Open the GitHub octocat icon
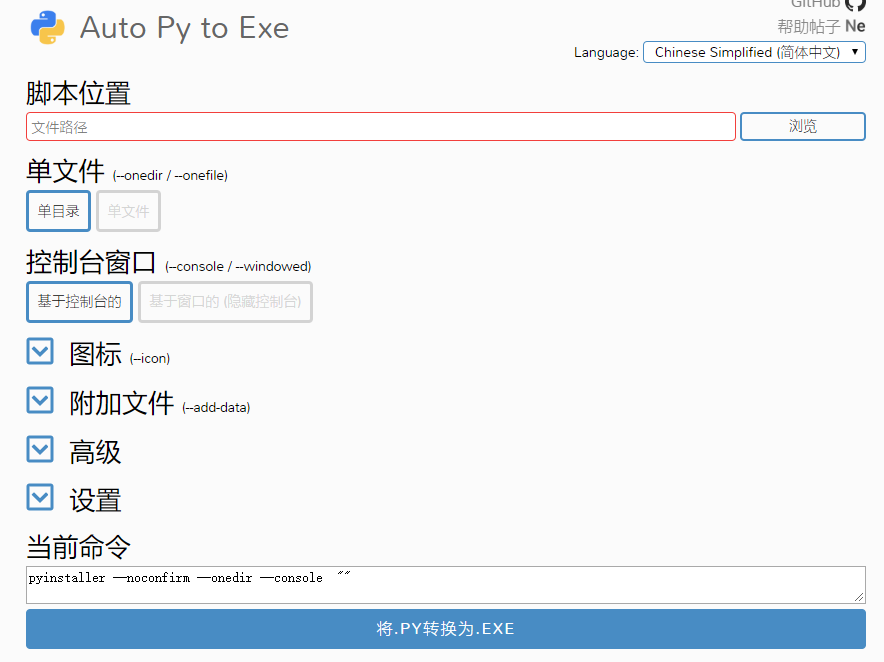This screenshot has height=662, width=884. tap(856, 6)
